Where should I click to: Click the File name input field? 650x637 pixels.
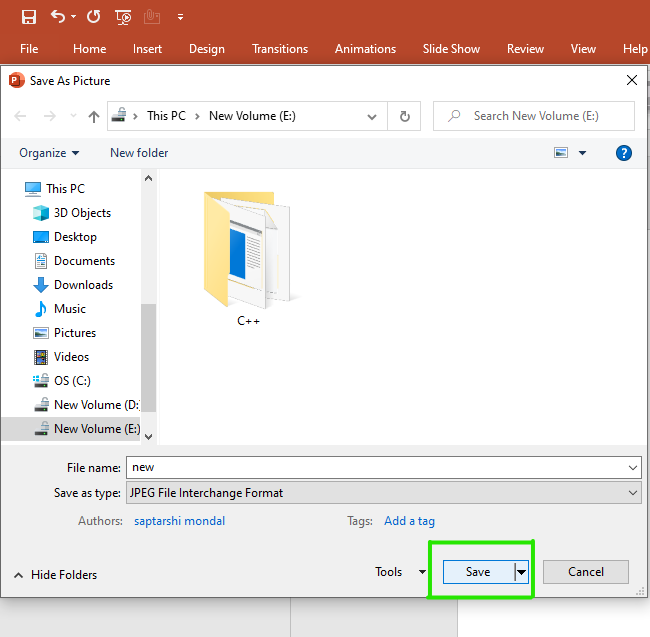[x=376, y=467]
